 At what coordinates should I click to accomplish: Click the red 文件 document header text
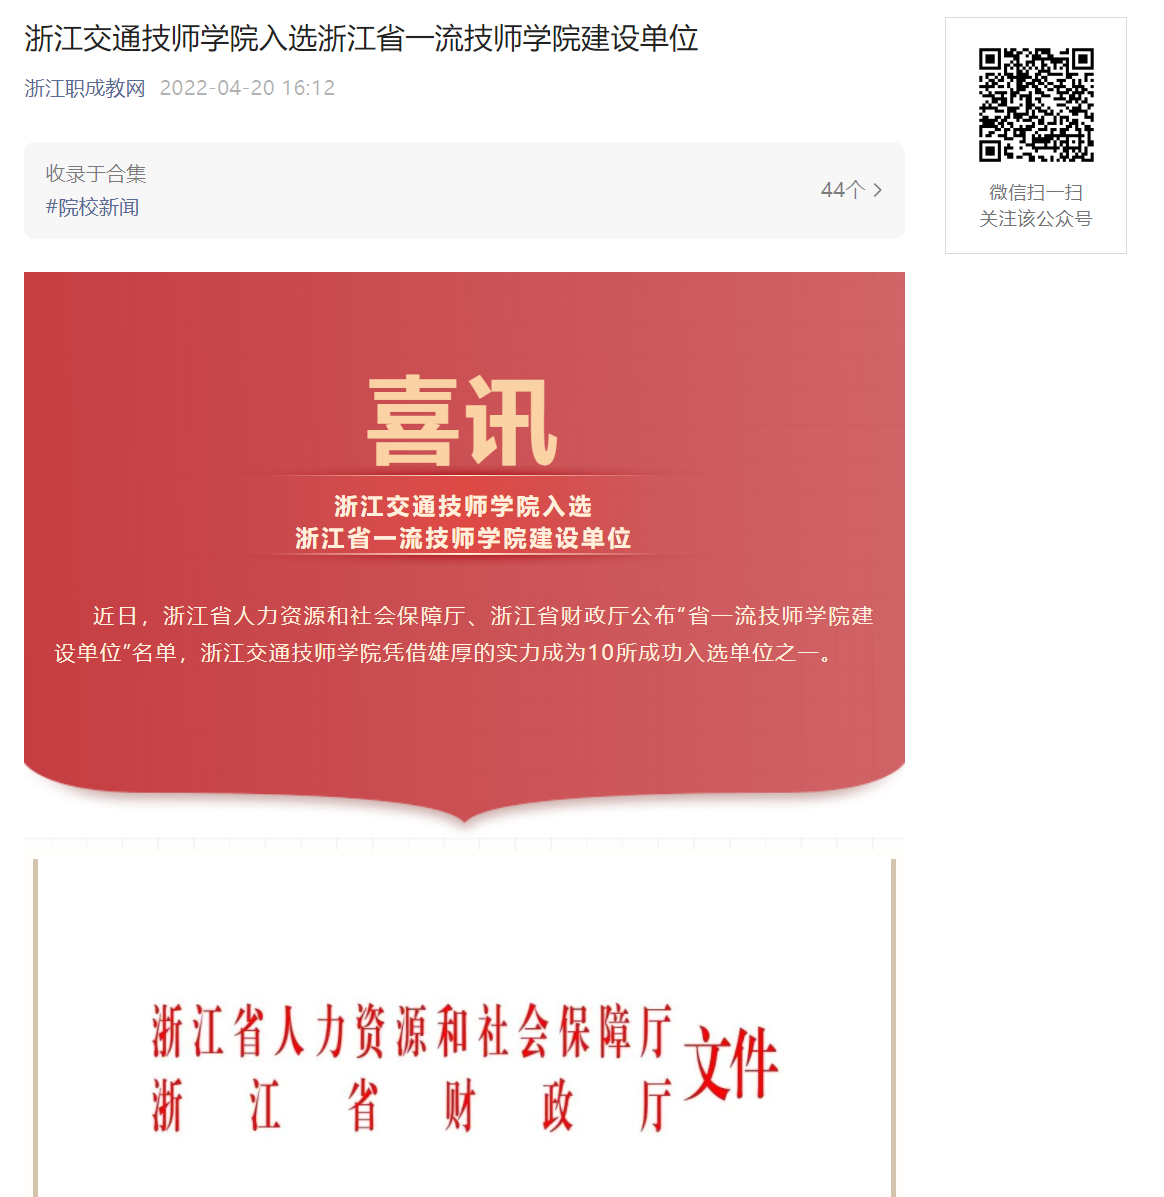pos(730,1063)
